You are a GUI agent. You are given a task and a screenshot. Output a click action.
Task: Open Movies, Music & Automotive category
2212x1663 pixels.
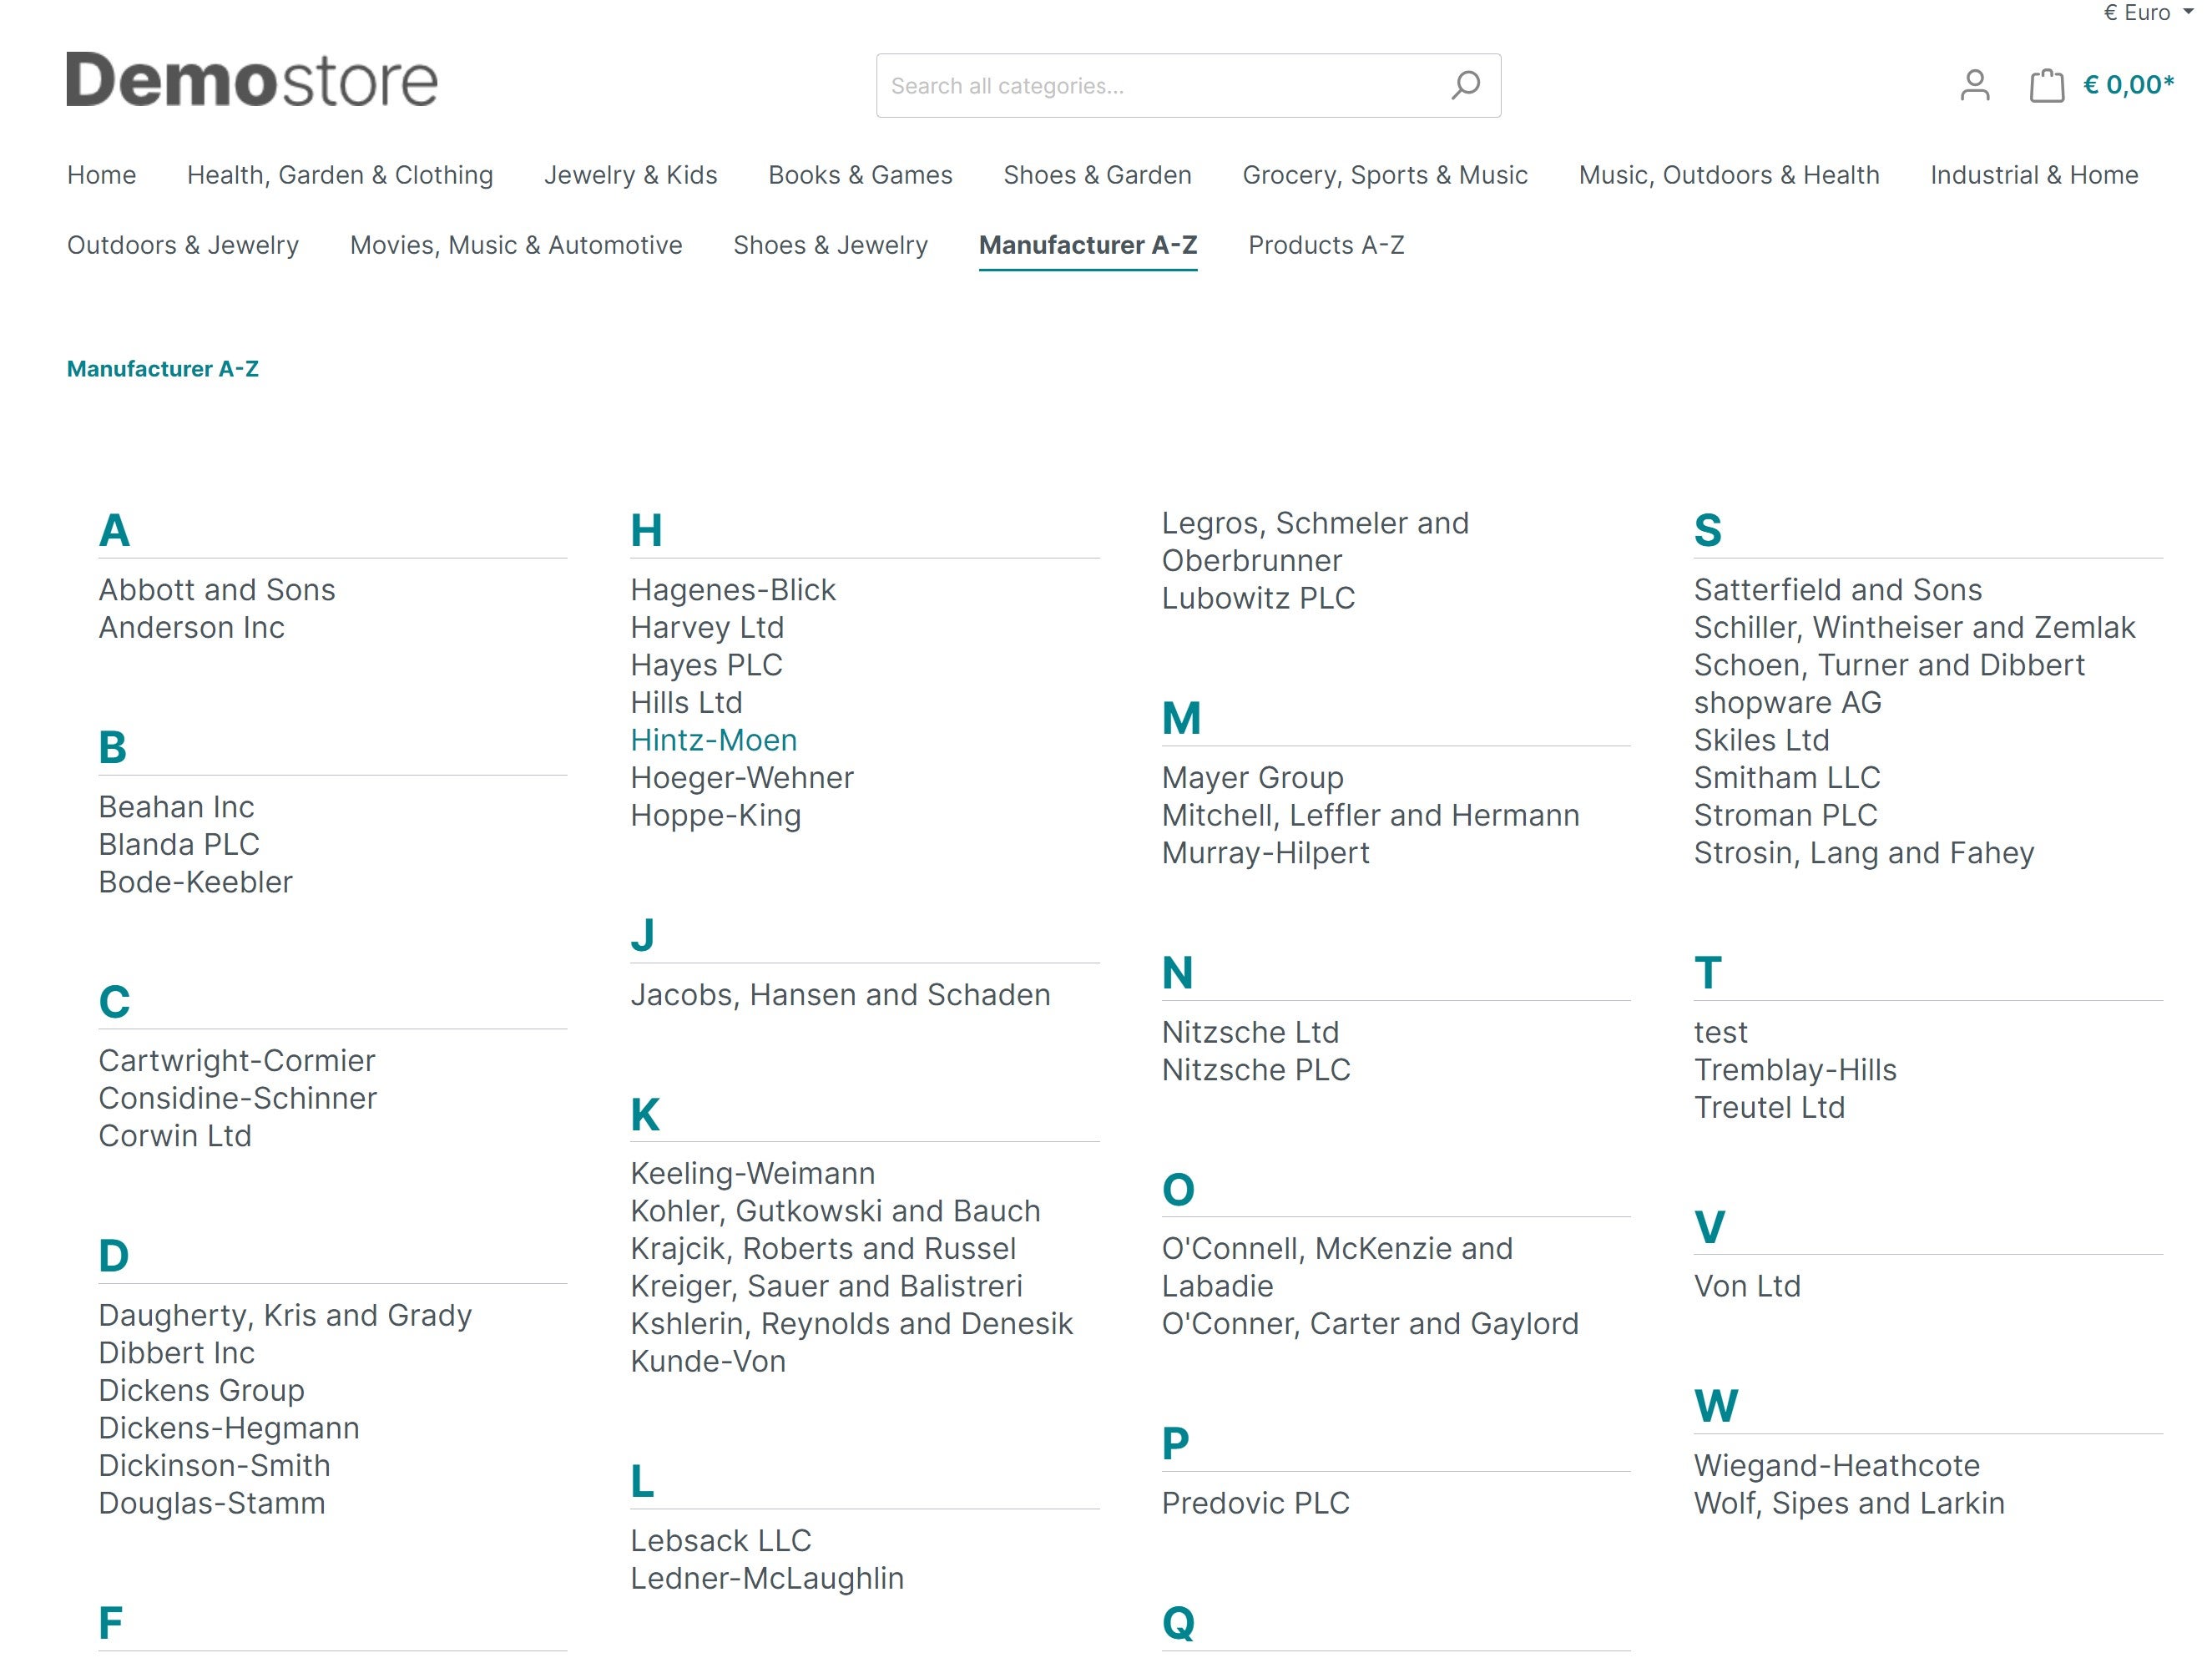point(516,245)
